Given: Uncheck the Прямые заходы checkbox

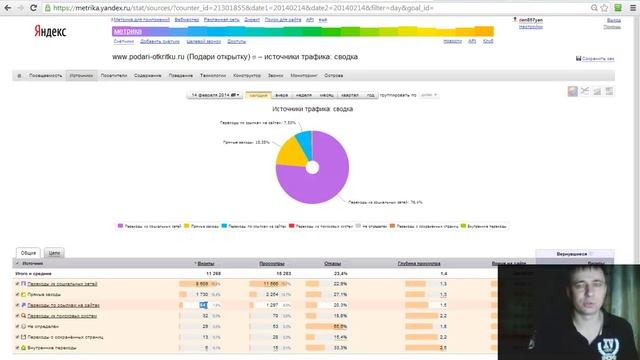Looking at the screenshot, I should 17,294.
